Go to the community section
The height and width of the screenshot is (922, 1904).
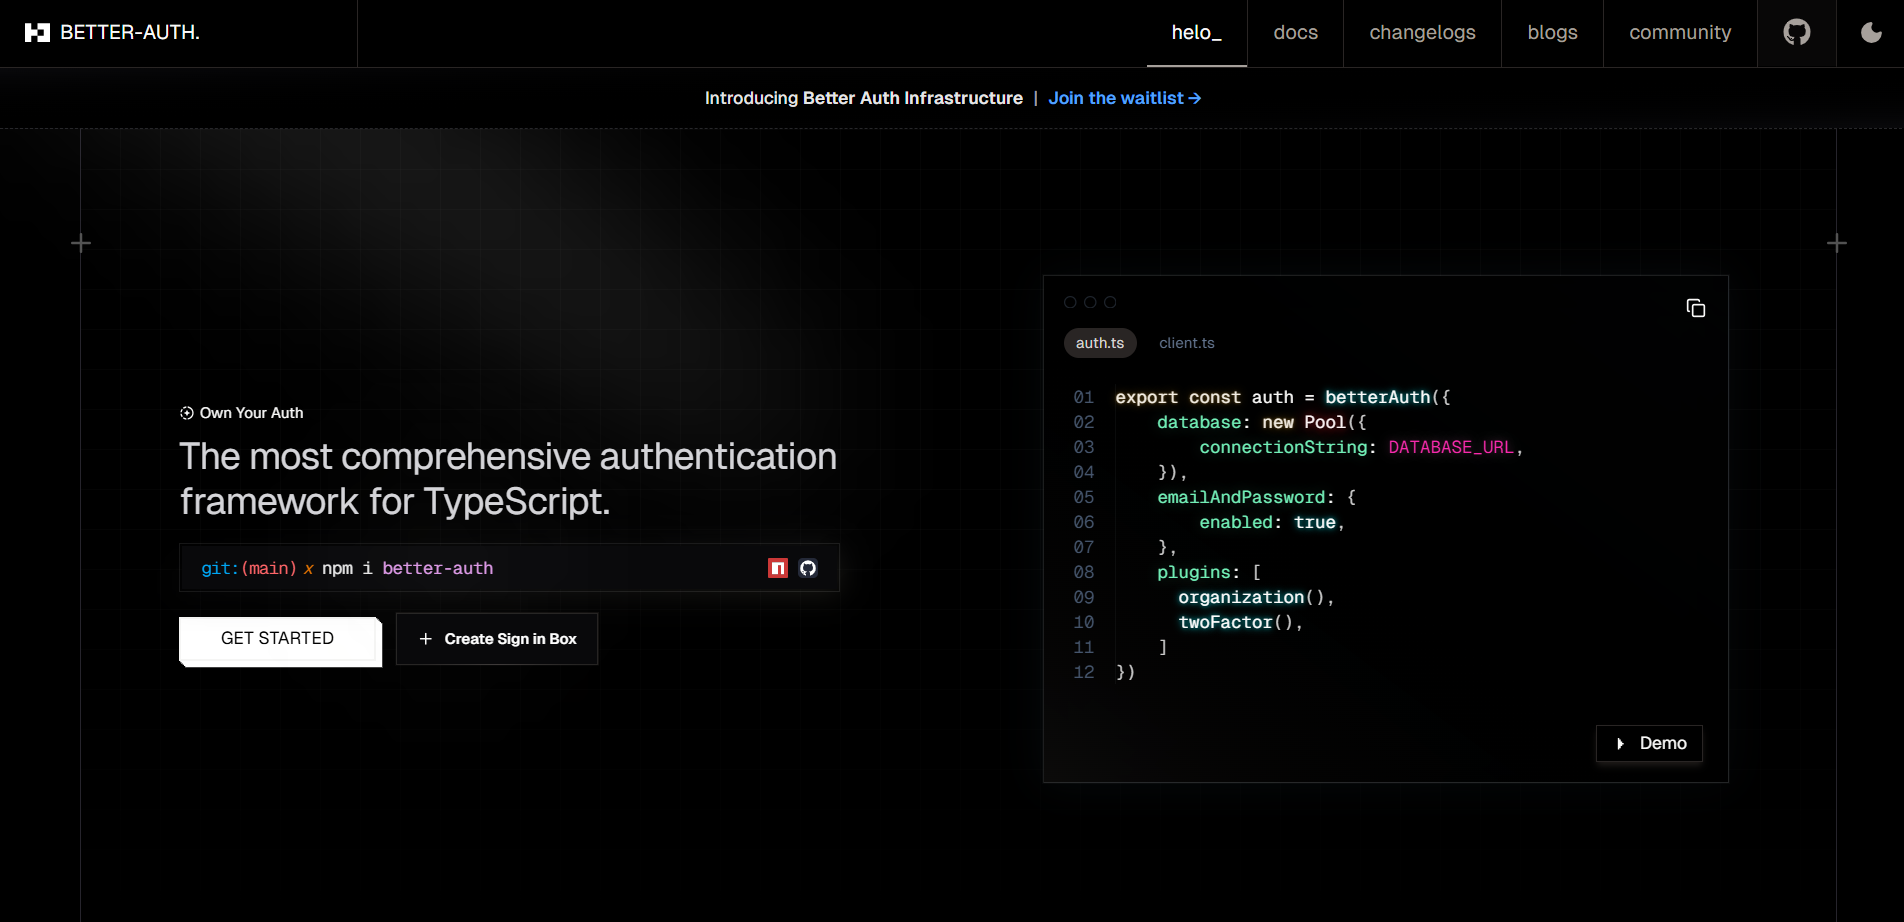1679,32
